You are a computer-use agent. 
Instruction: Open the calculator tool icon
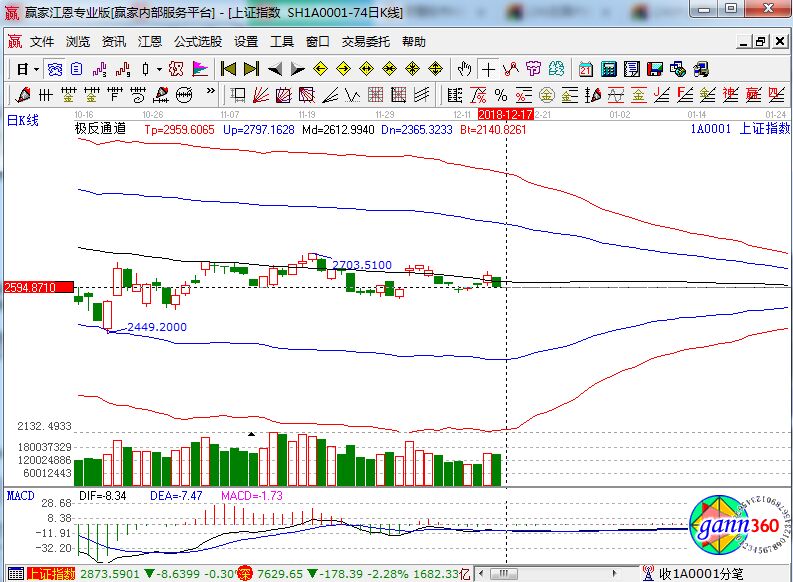coord(607,69)
